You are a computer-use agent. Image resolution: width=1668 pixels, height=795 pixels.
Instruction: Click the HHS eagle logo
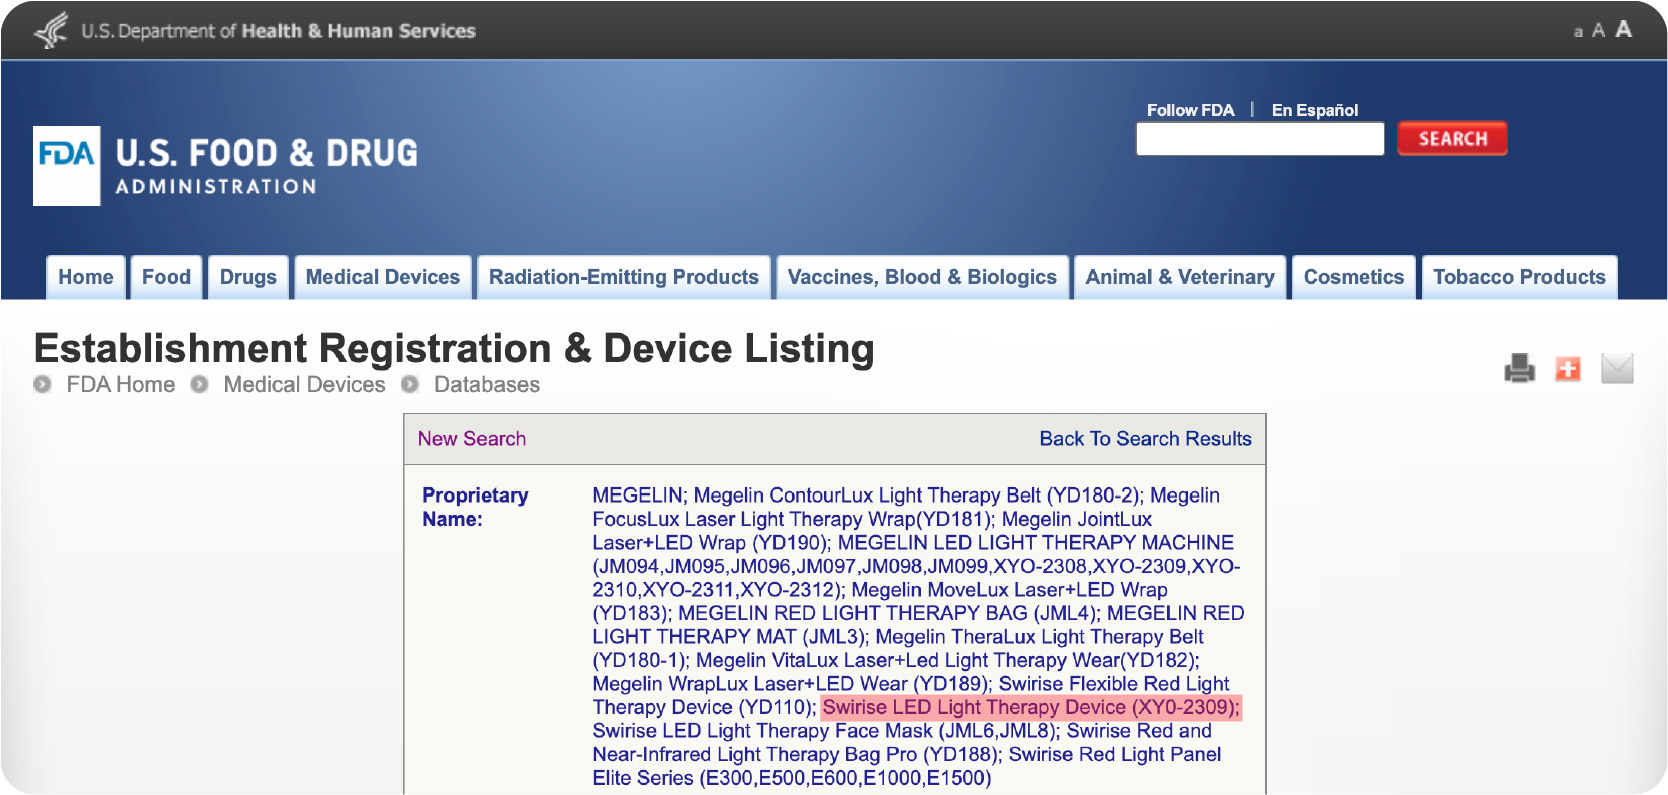[x=52, y=30]
